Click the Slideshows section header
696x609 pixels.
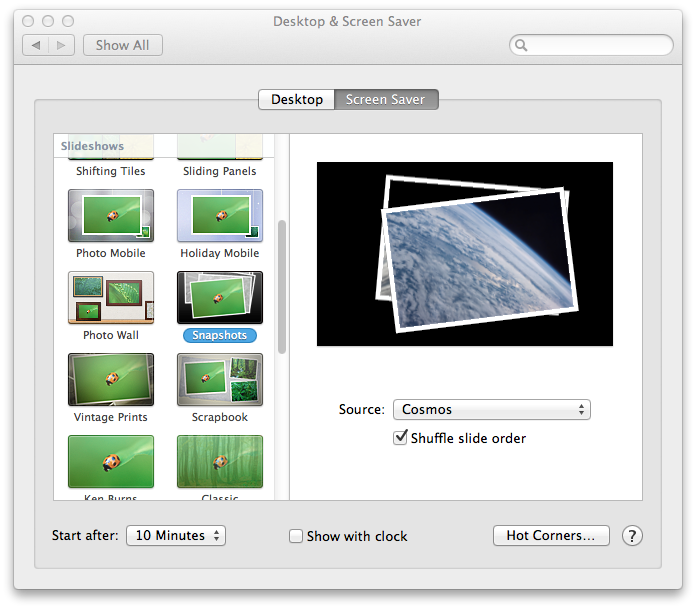[x=92, y=146]
